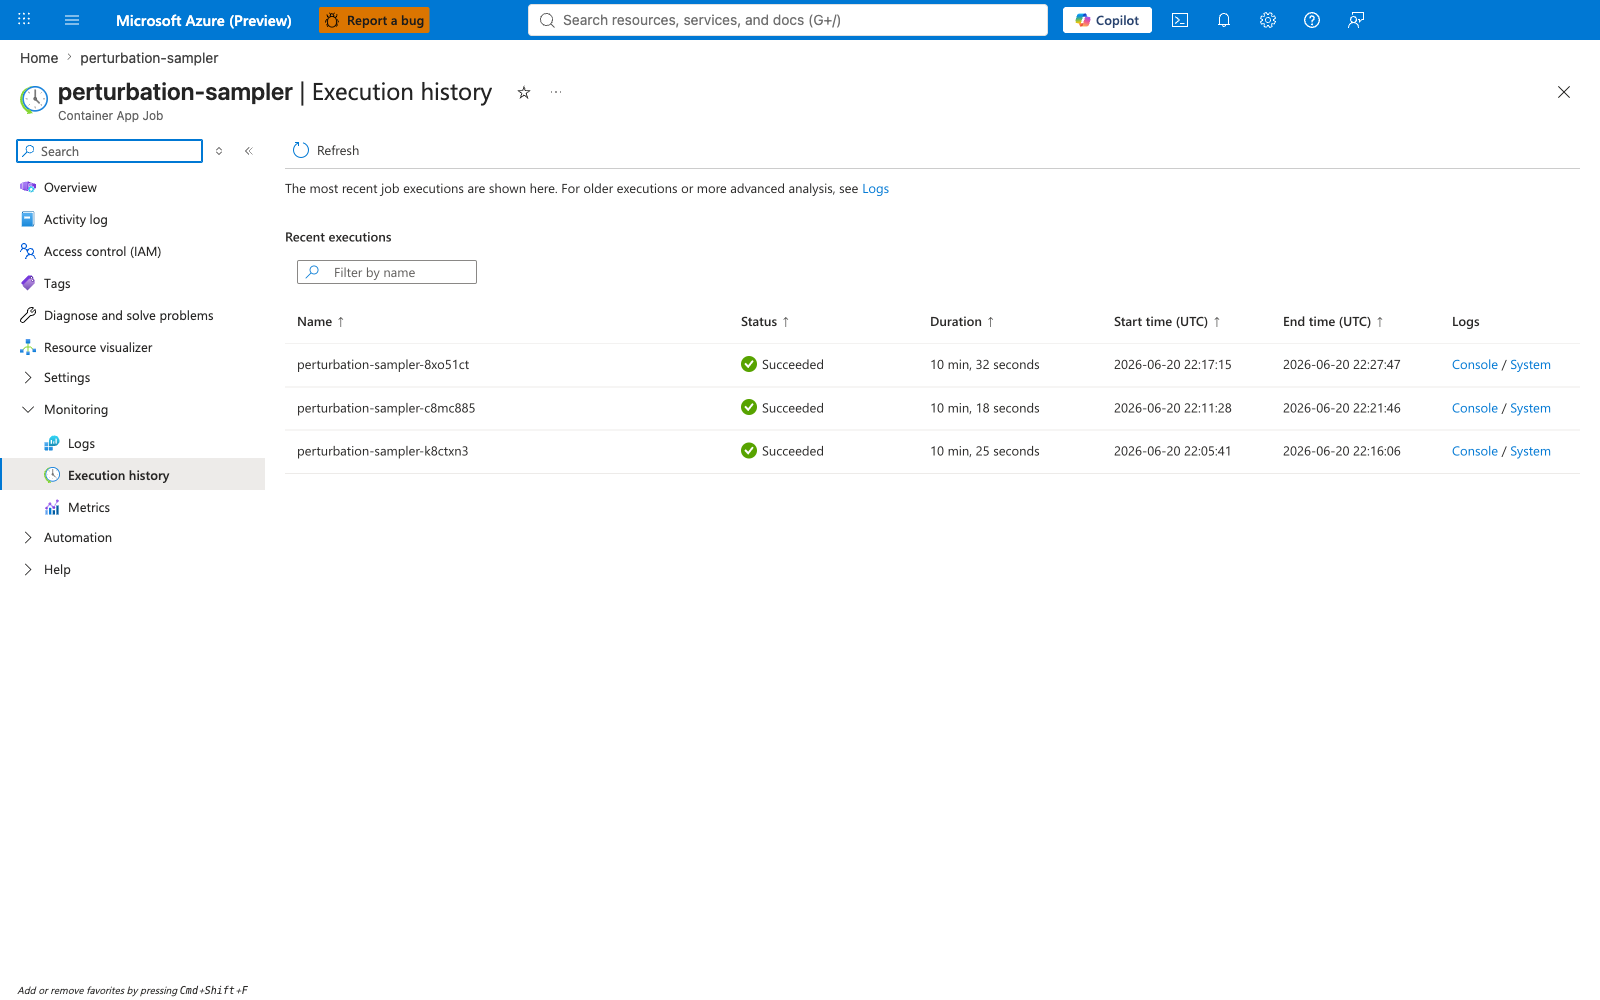Sort by End time (UTC) column
1600x1000 pixels.
[1333, 321]
